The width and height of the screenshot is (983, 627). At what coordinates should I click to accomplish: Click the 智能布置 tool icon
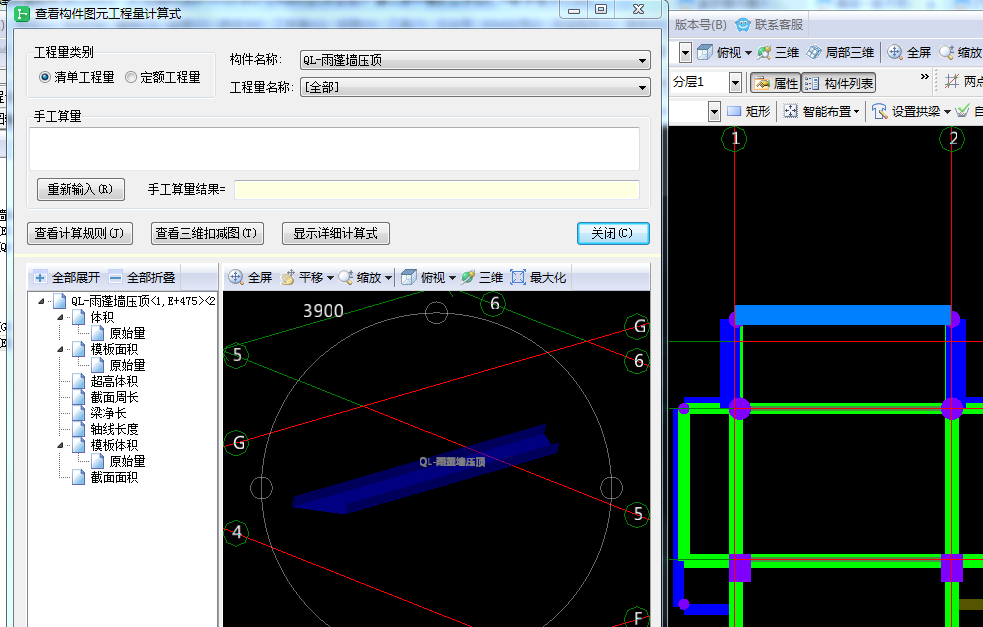[x=791, y=112]
